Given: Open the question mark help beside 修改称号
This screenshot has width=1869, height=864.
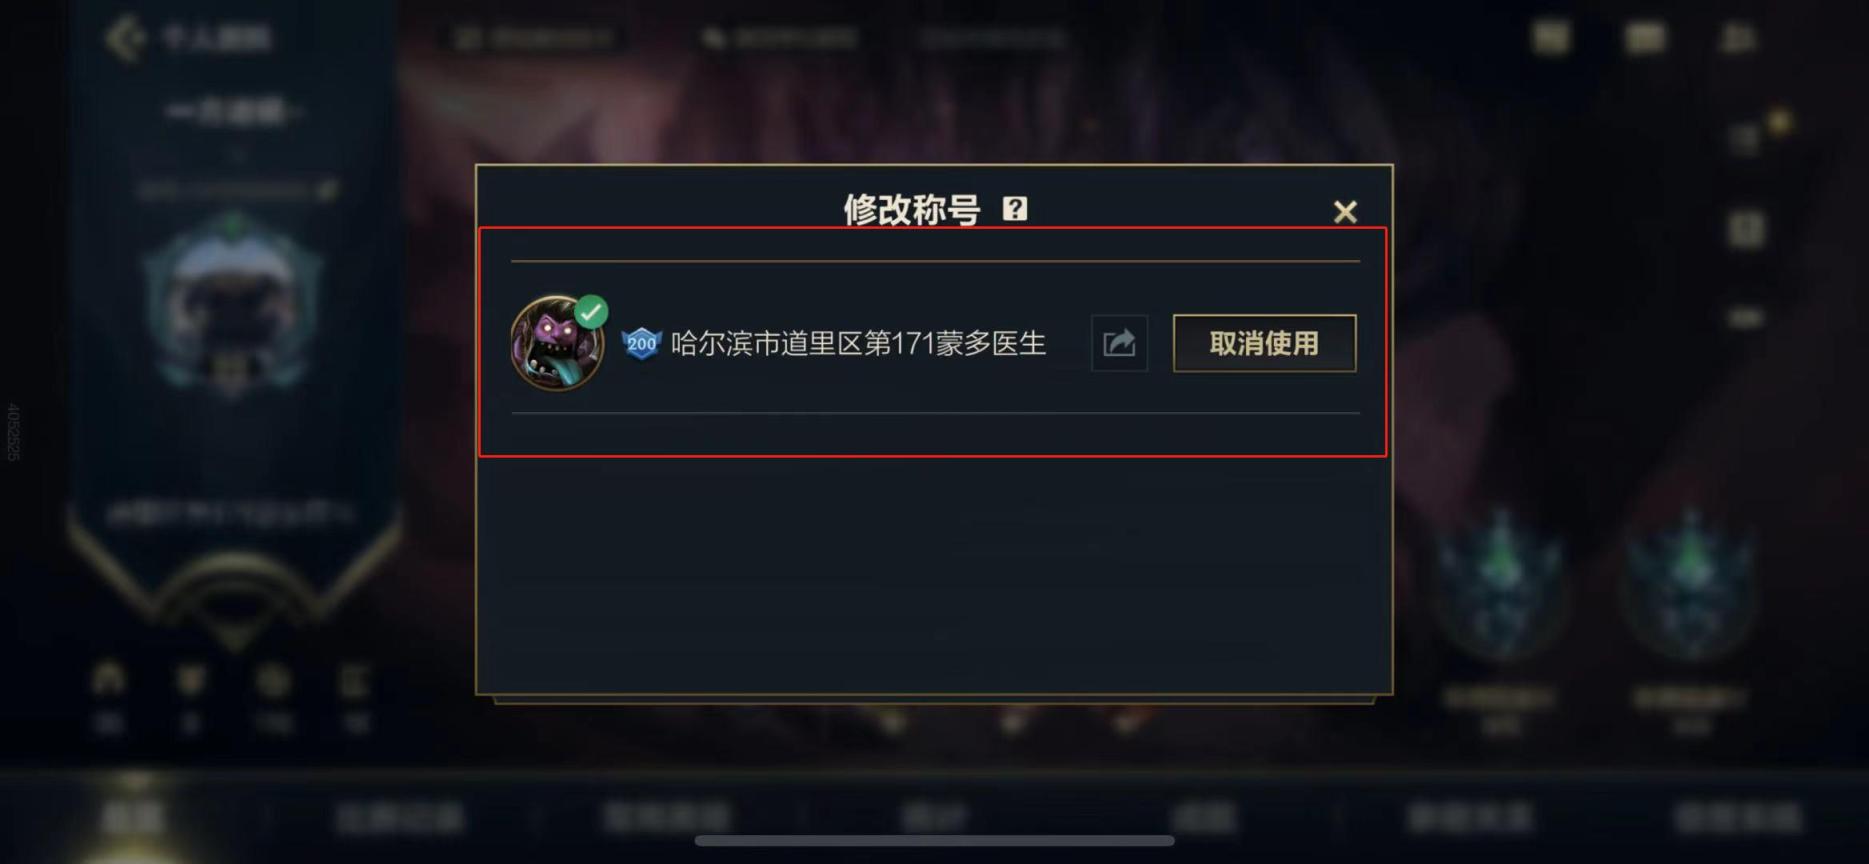Looking at the screenshot, I should point(1015,209).
